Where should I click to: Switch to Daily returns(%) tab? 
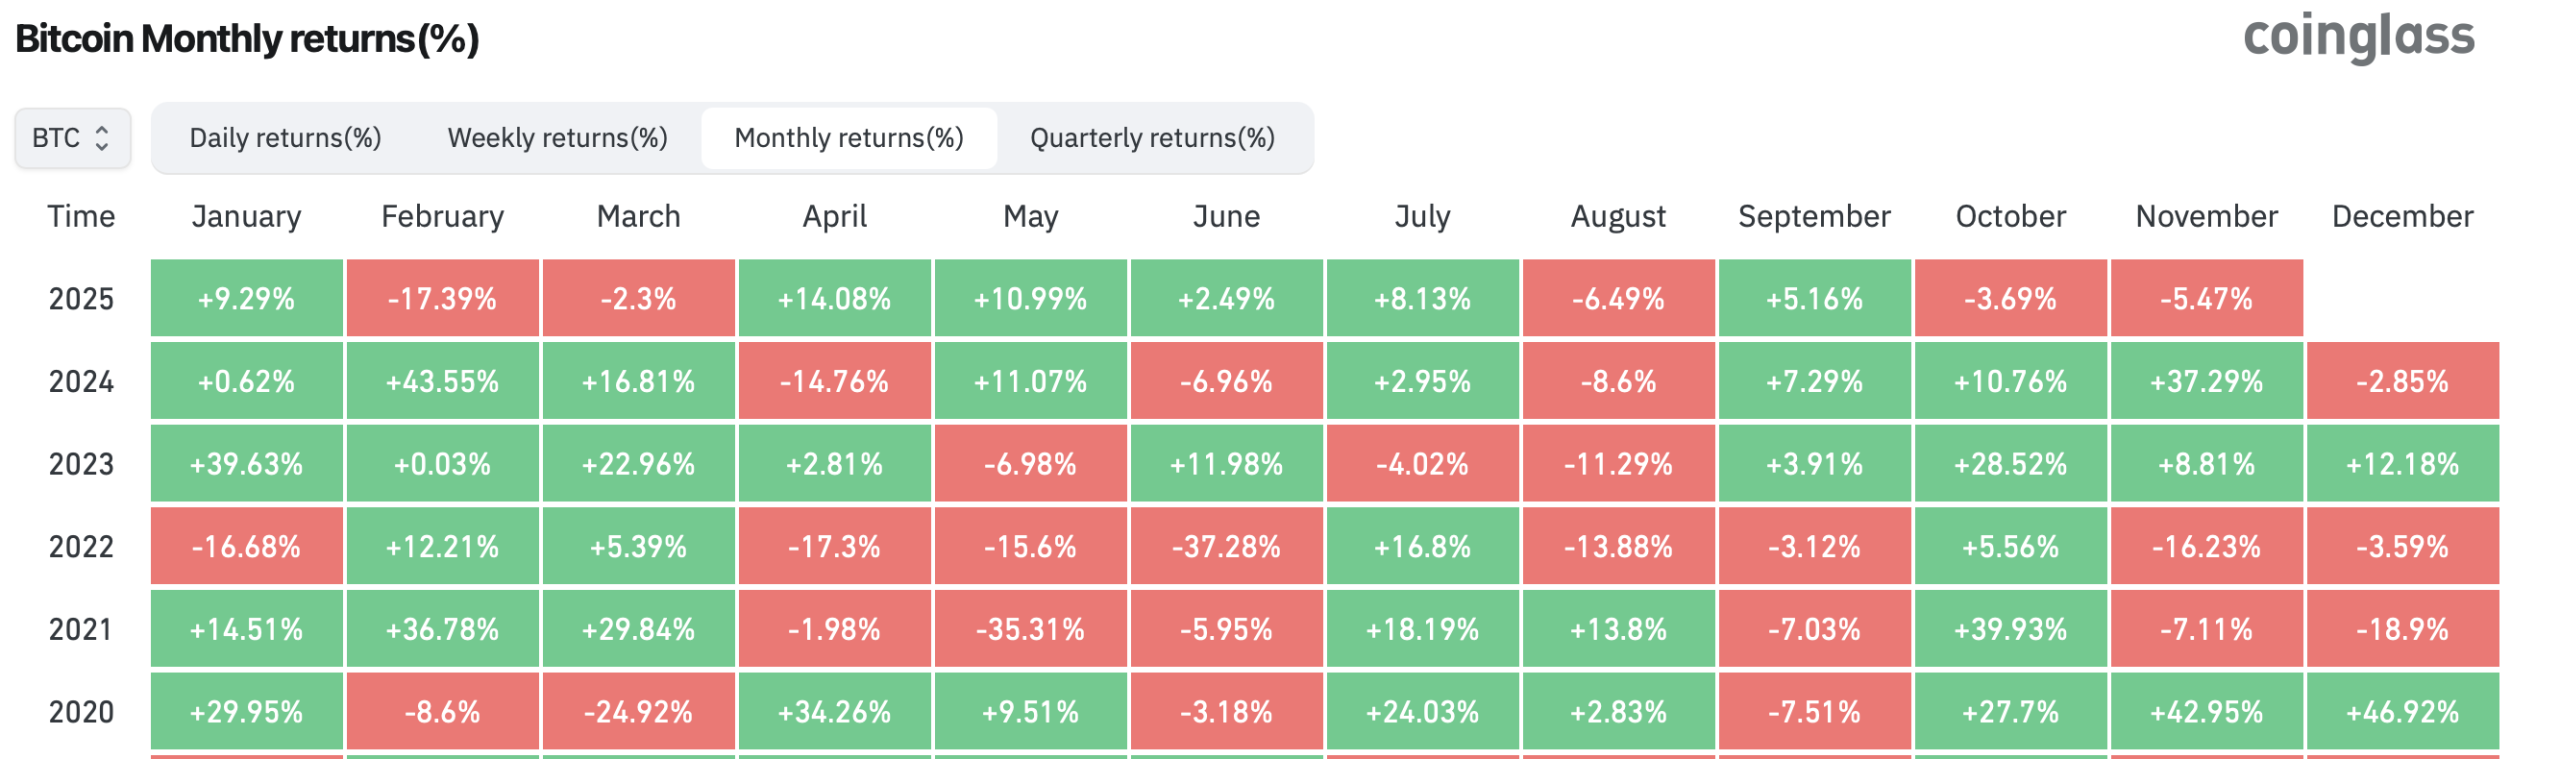click(285, 138)
